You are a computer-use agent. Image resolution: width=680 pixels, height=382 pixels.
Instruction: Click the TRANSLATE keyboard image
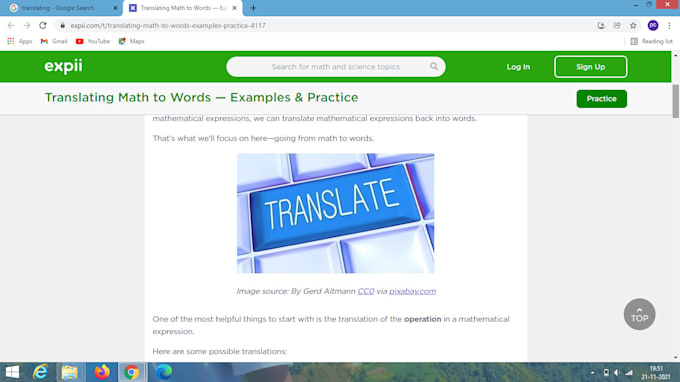tap(335, 213)
